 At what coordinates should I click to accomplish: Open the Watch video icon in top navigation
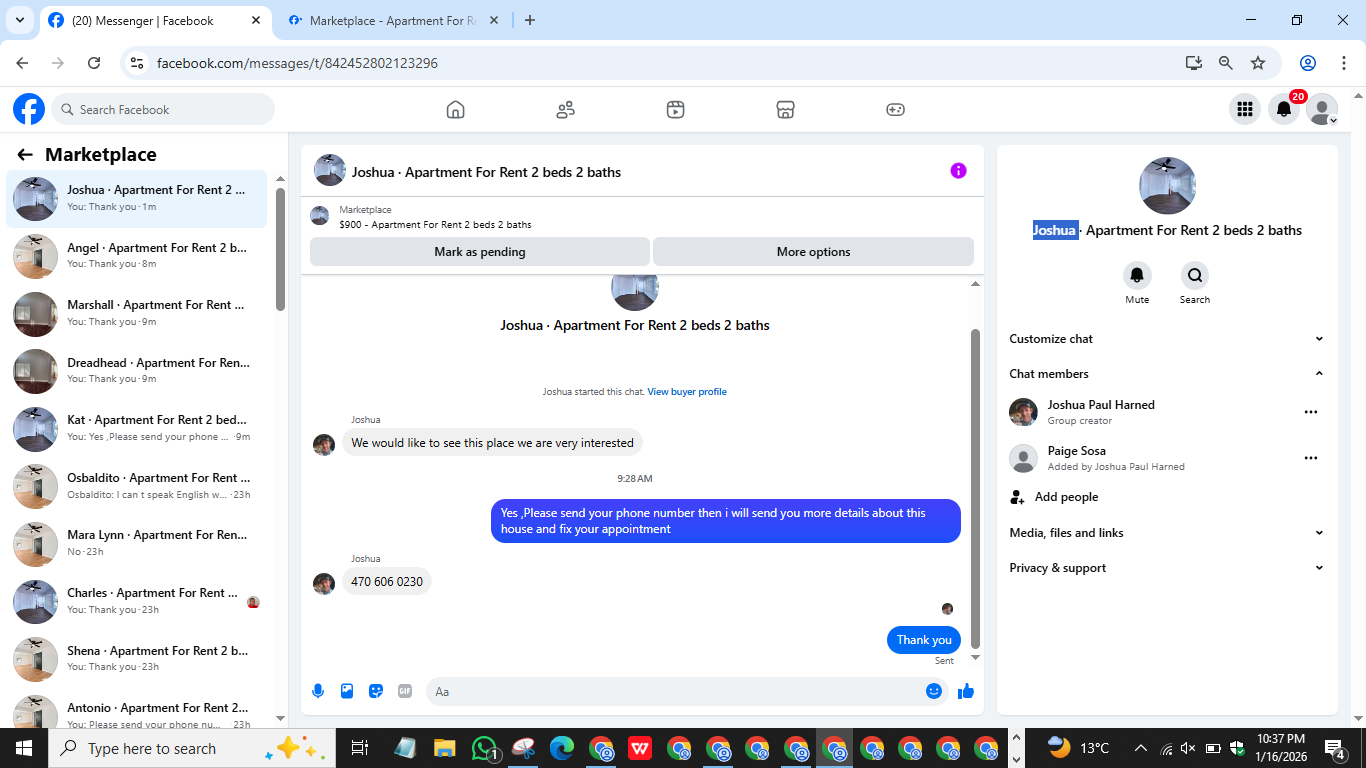[x=676, y=110]
